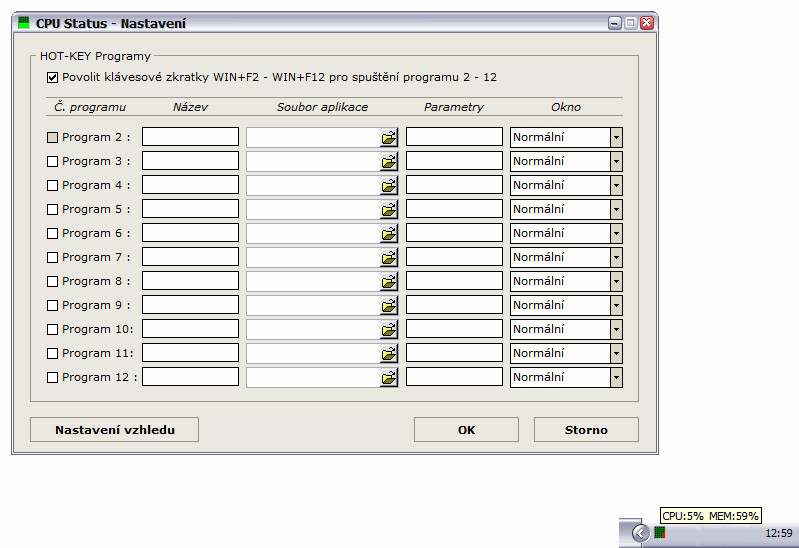Click Parametry field for Program 4
Screen dimensions: 799x548
tap(454, 185)
